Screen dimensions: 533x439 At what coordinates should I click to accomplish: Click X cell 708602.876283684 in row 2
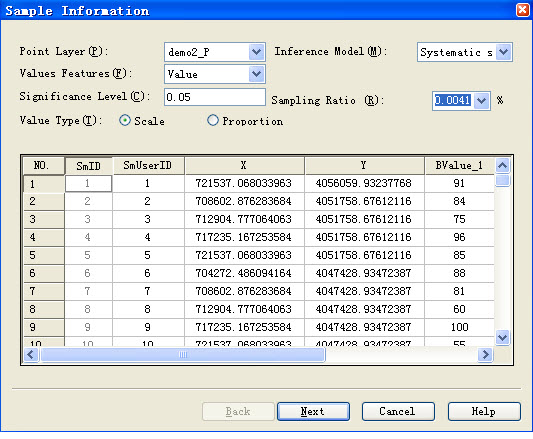(x=244, y=201)
